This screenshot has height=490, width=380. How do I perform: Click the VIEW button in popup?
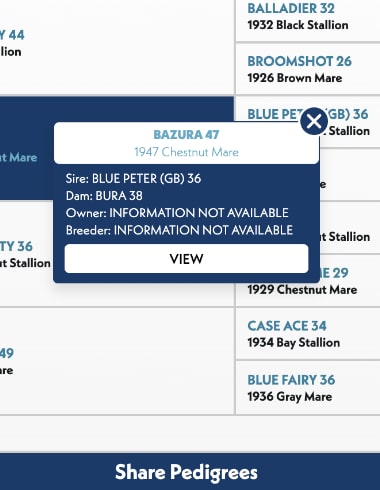pyautogui.click(x=186, y=259)
